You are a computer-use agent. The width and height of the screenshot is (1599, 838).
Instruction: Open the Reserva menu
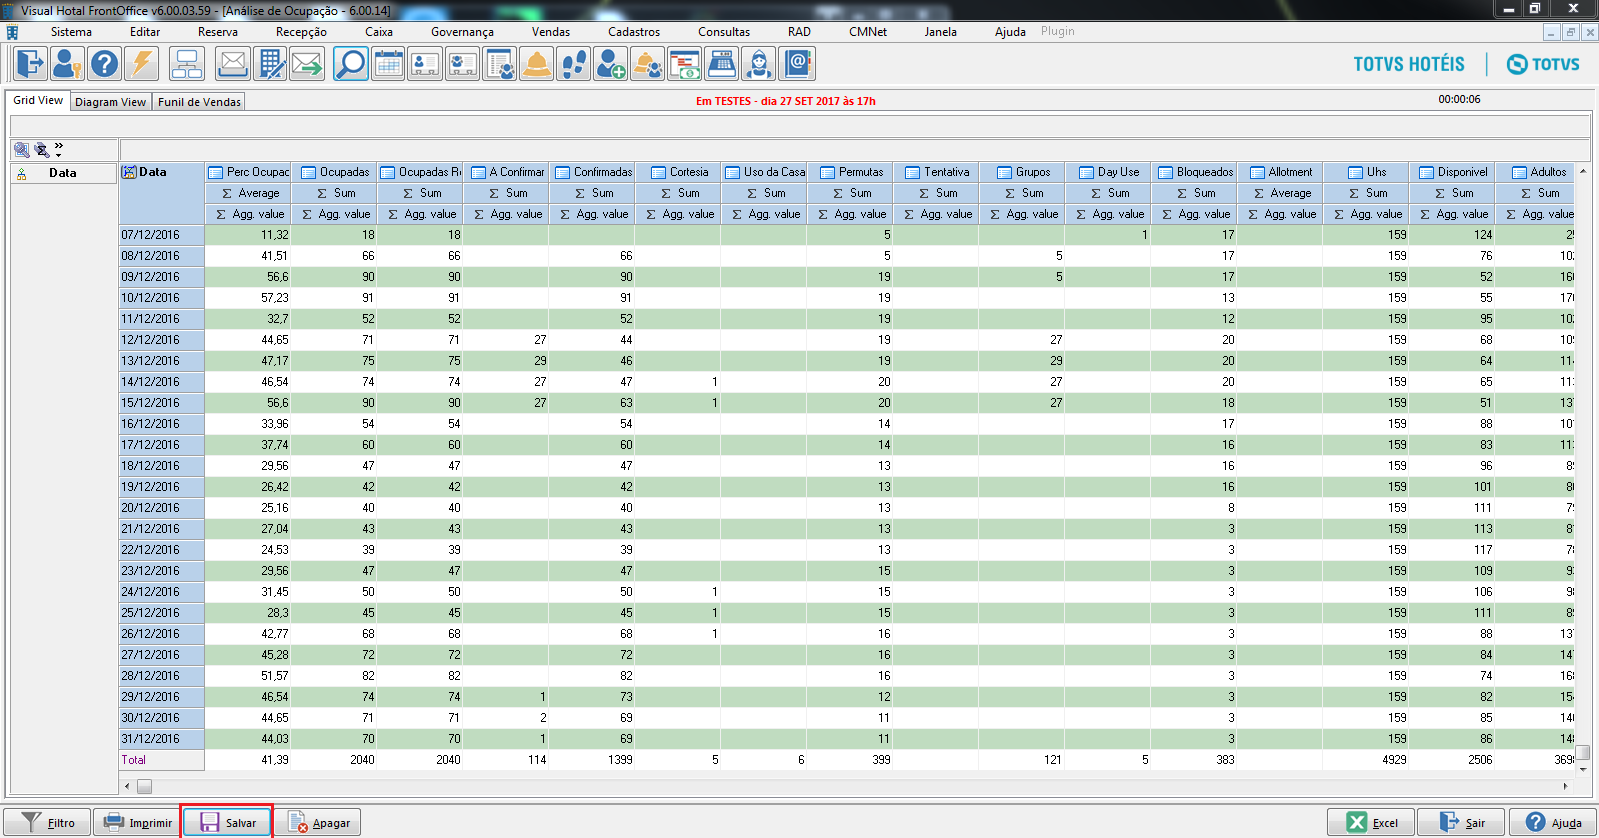point(218,32)
